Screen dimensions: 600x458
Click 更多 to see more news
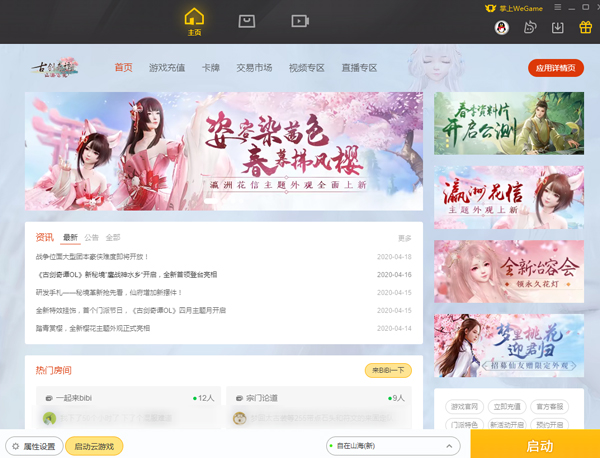[x=404, y=238]
